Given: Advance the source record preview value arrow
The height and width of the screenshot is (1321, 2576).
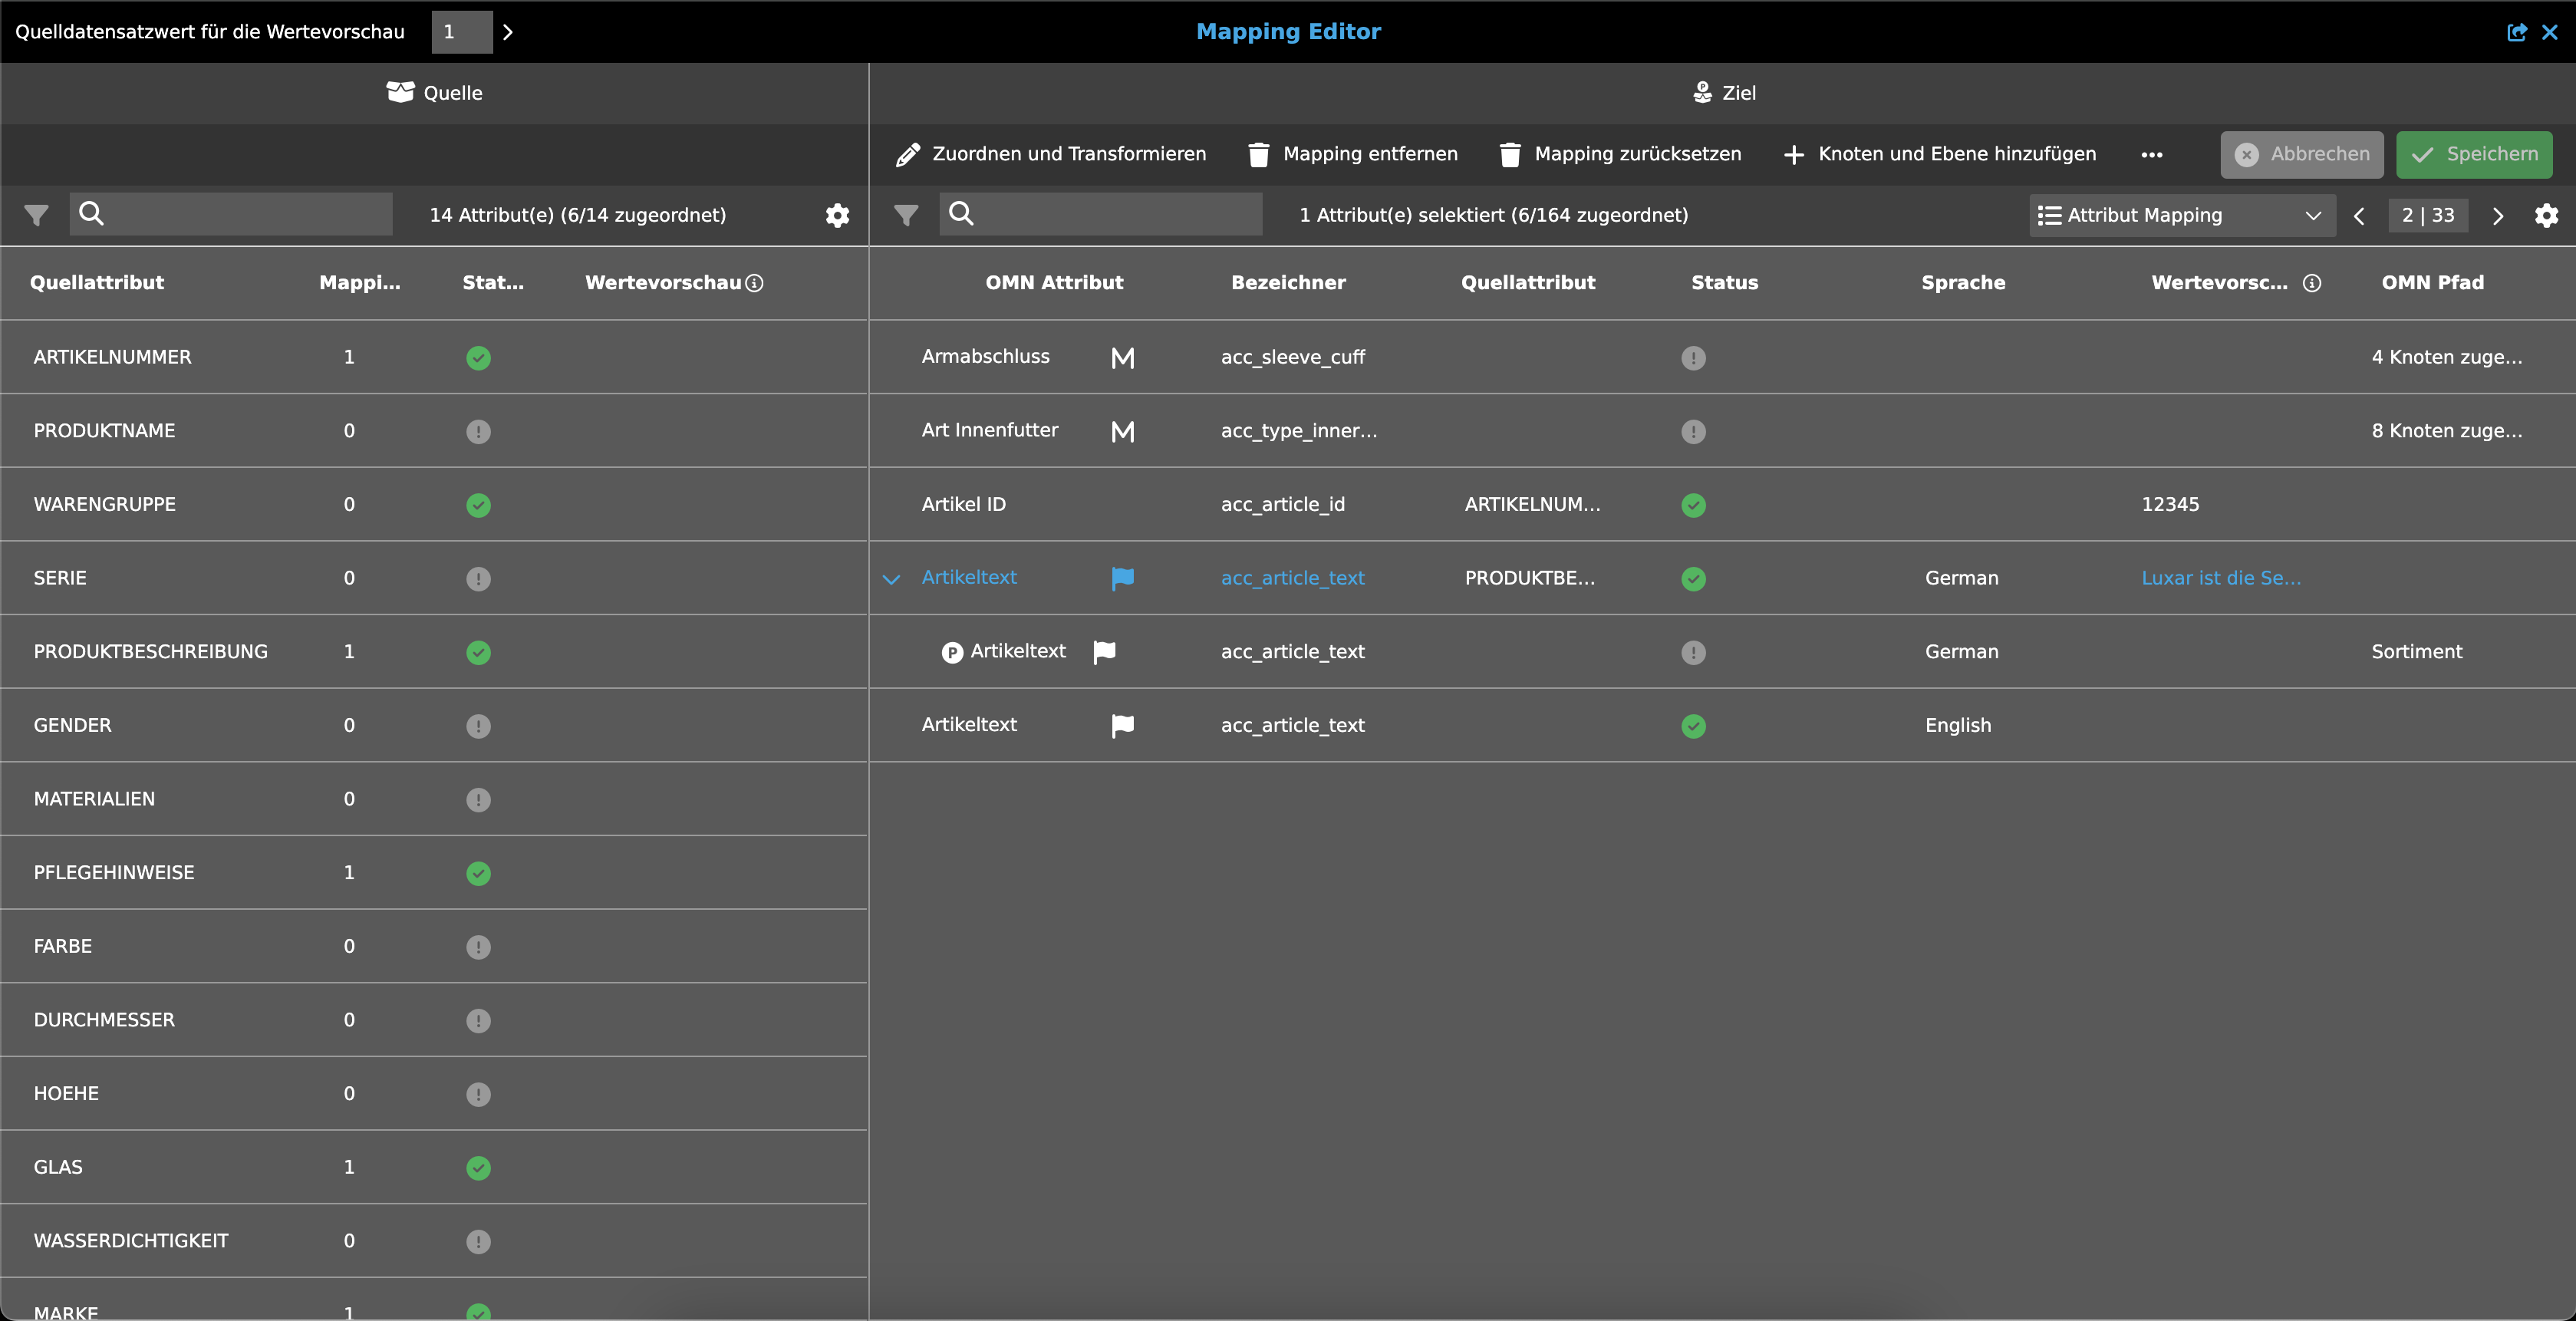Looking at the screenshot, I should [x=508, y=32].
